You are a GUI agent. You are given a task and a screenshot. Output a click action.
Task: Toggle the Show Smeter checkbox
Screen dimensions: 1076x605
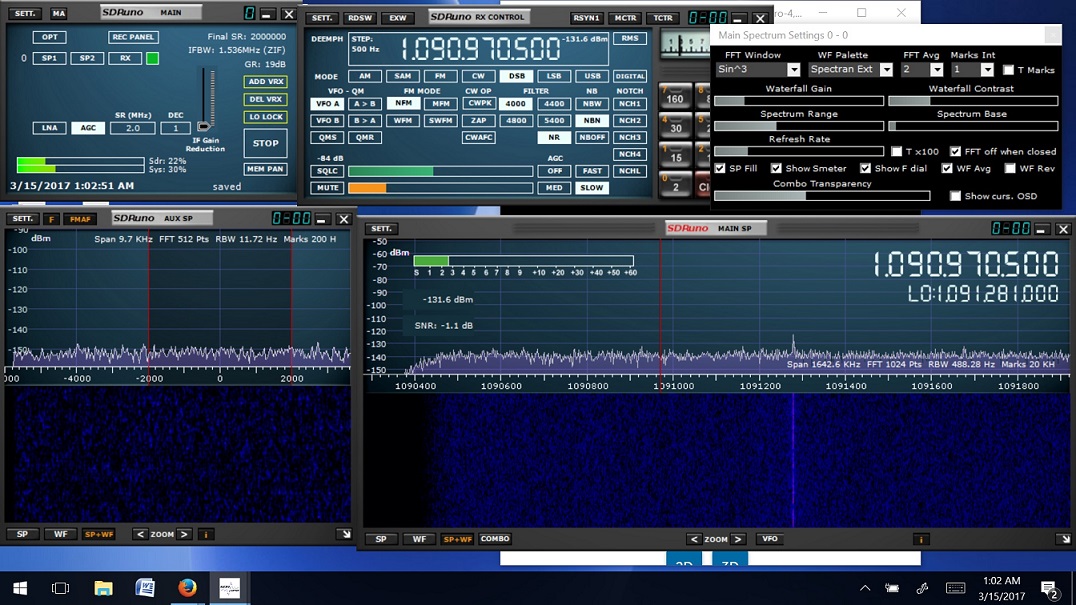(776, 168)
